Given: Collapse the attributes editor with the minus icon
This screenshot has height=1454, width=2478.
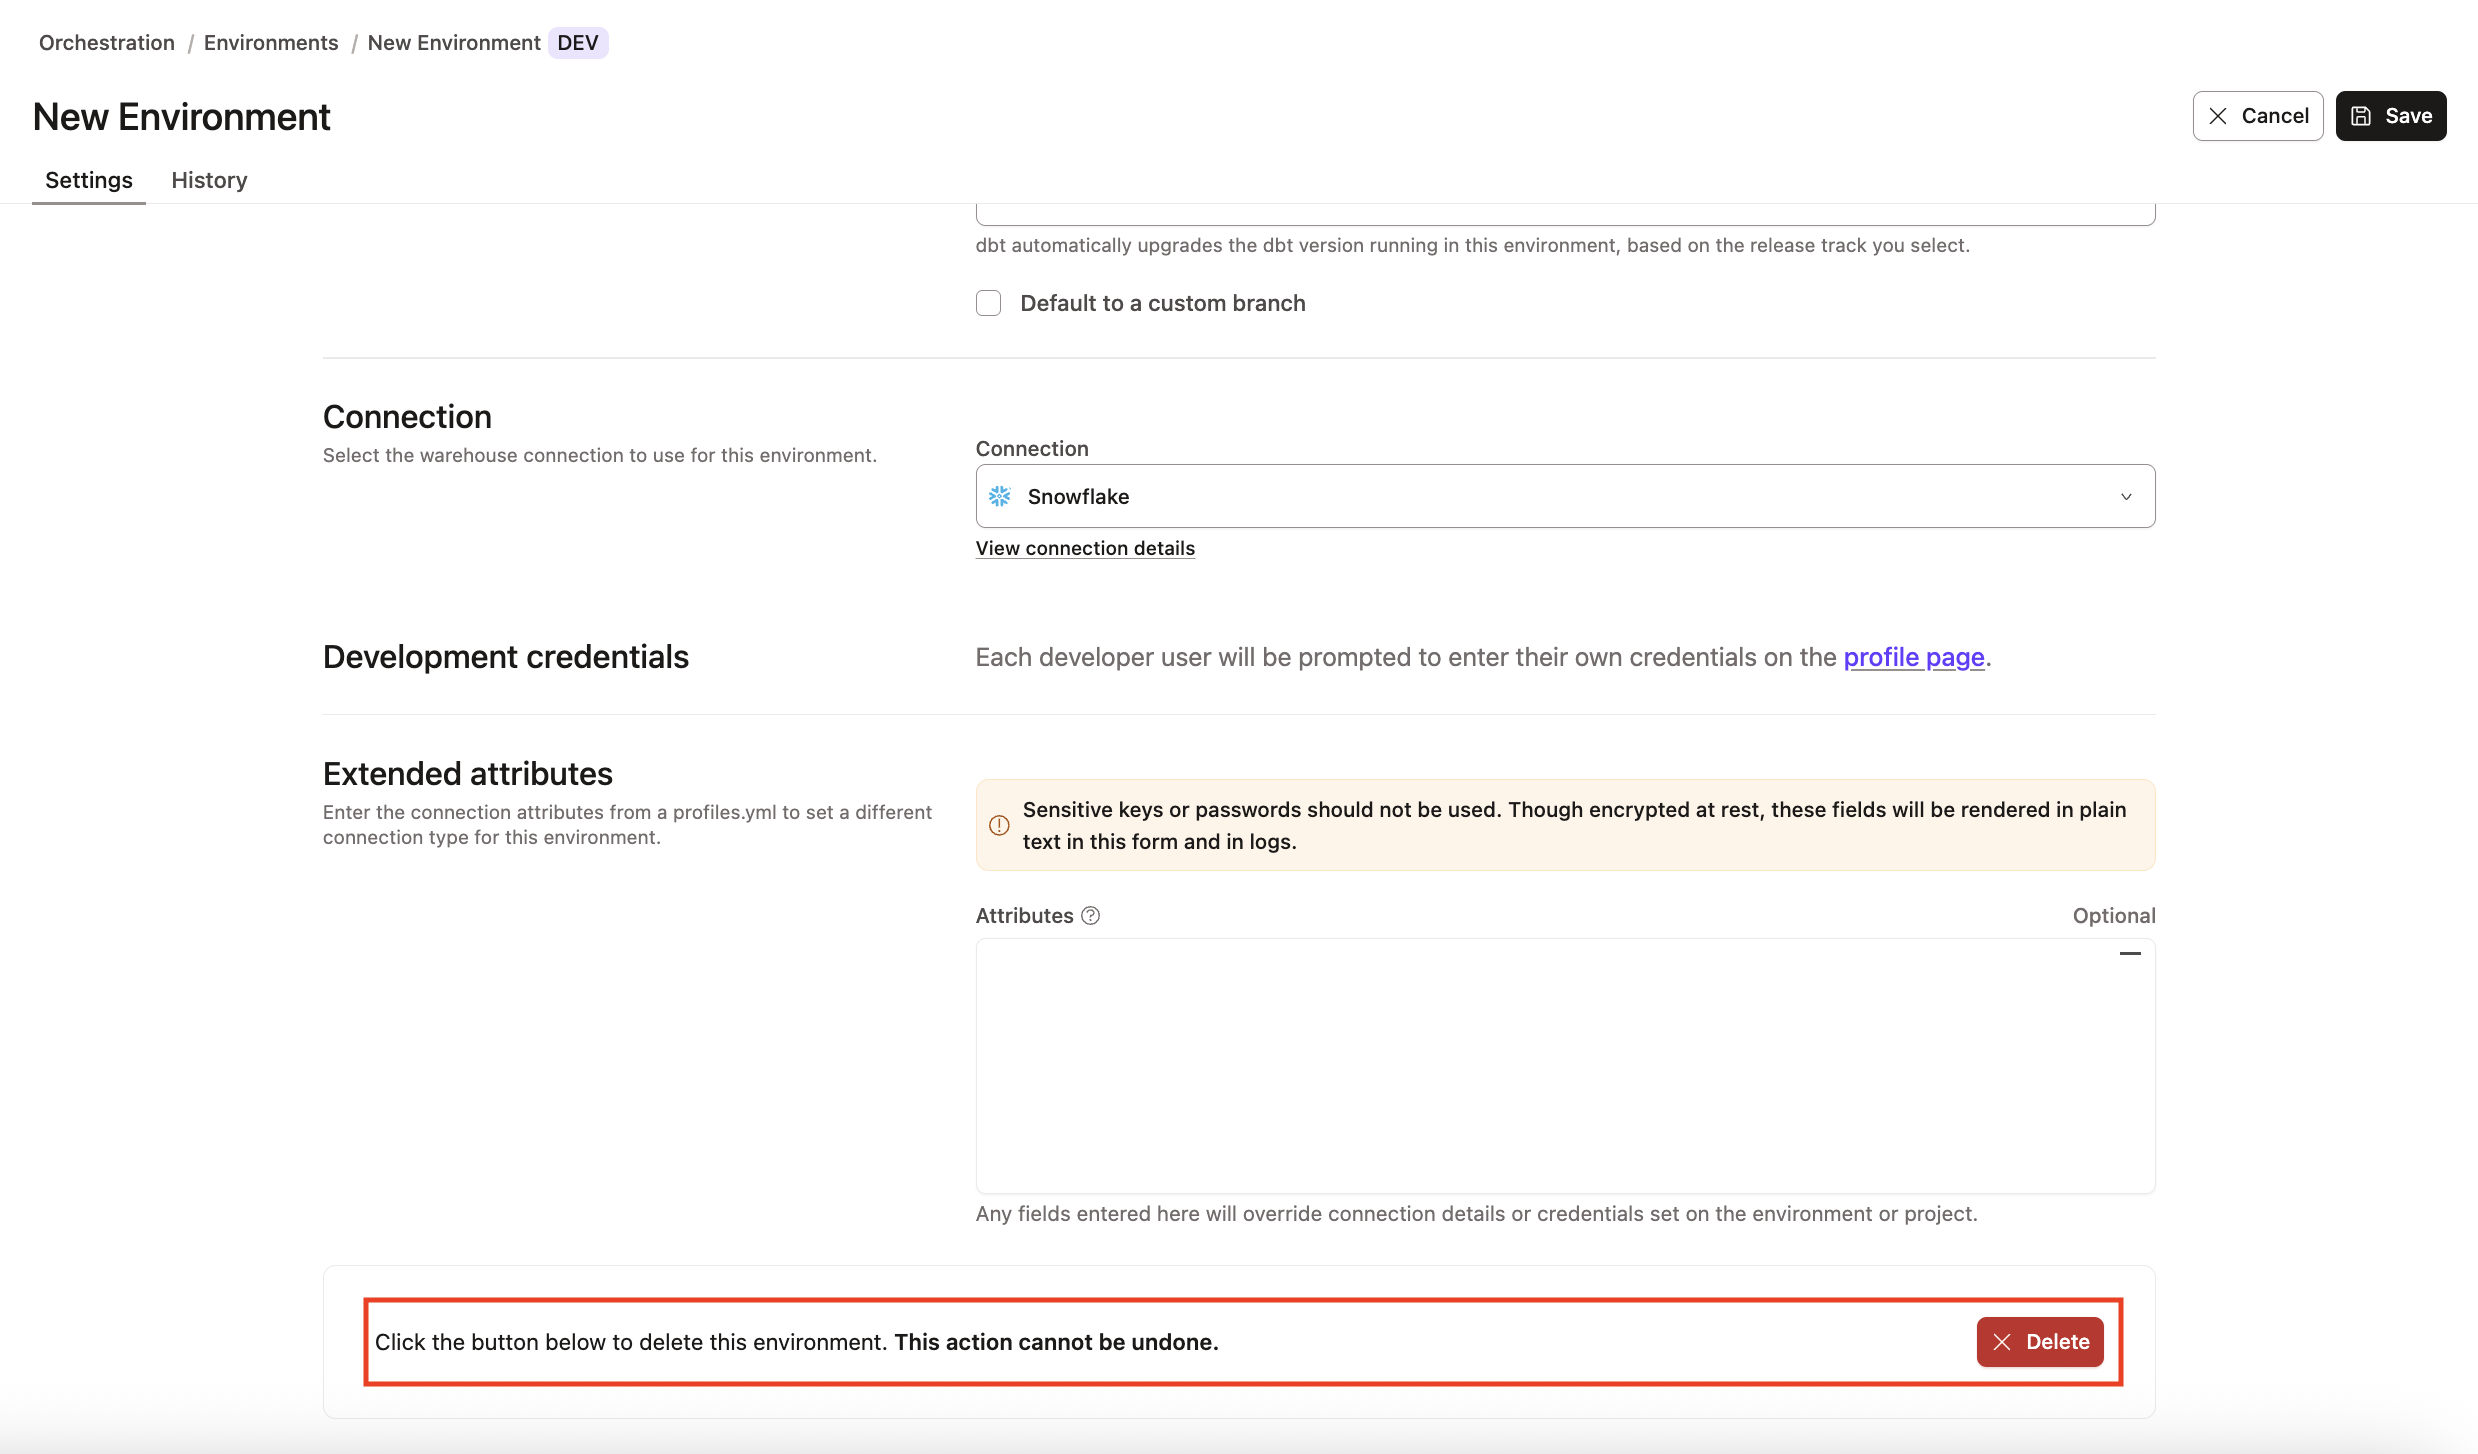Looking at the screenshot, I should (x=2129, y=953).
